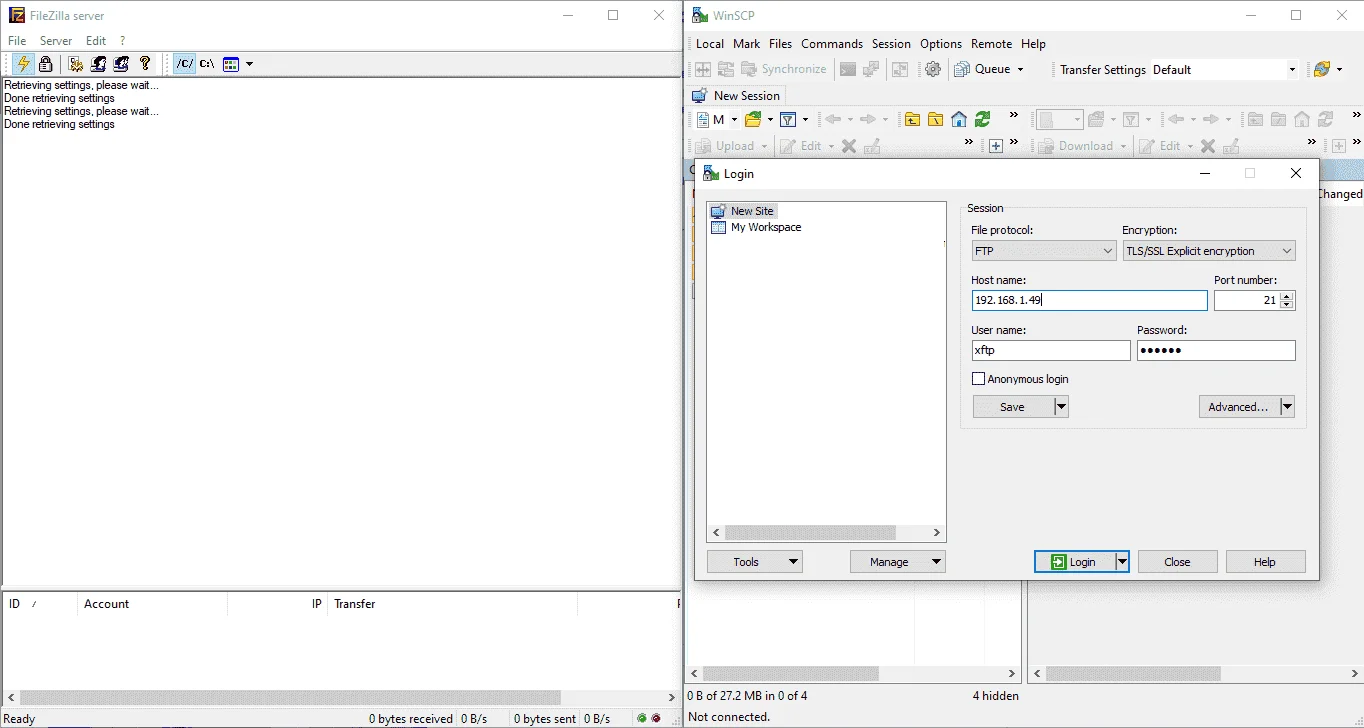Refresh the local panel with green arrows icon
The height and width of the screenshot is (728, 1364).
click(x=983, y=119)
